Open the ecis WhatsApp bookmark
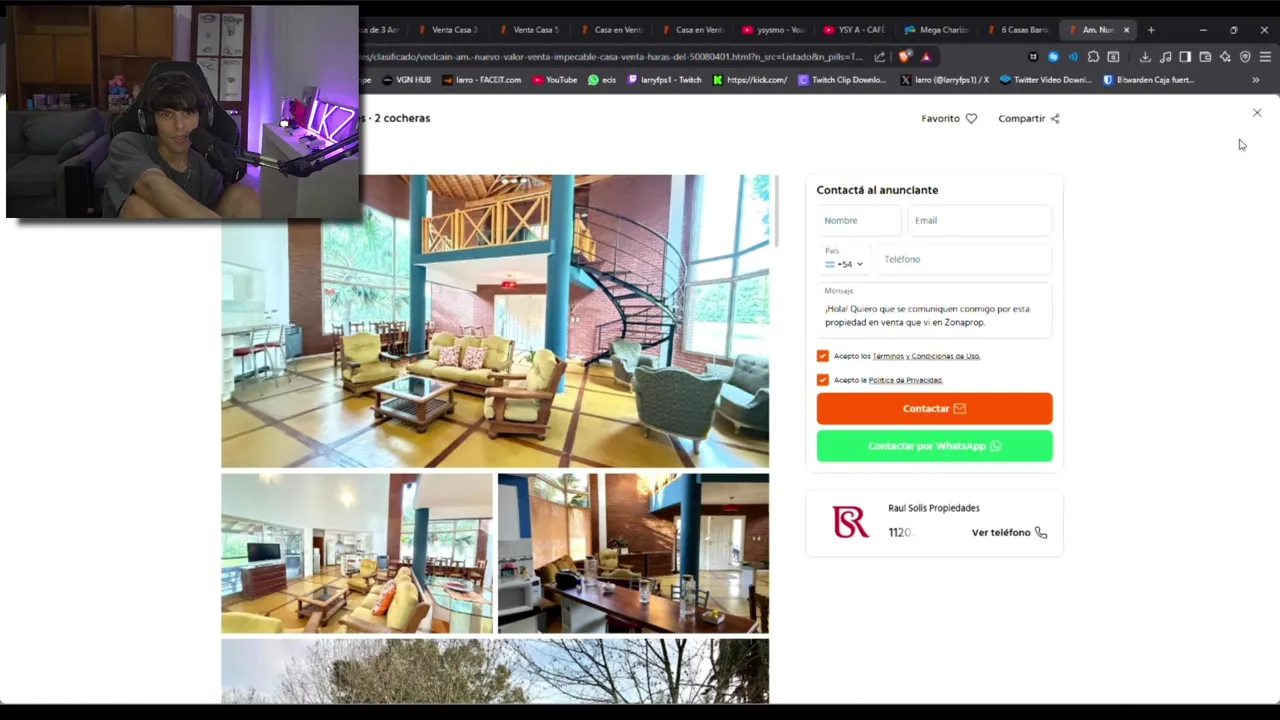 602,80
